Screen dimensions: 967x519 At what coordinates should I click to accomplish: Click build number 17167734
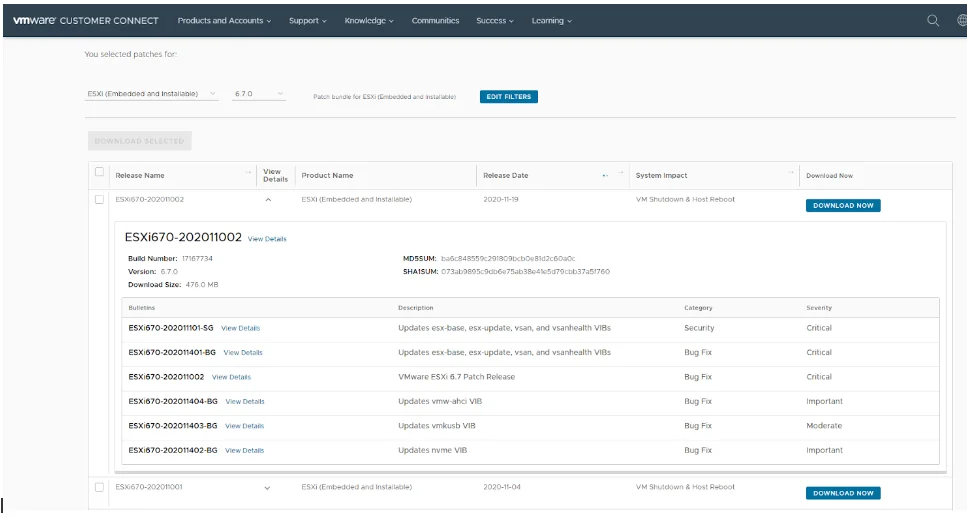[197, 259]
